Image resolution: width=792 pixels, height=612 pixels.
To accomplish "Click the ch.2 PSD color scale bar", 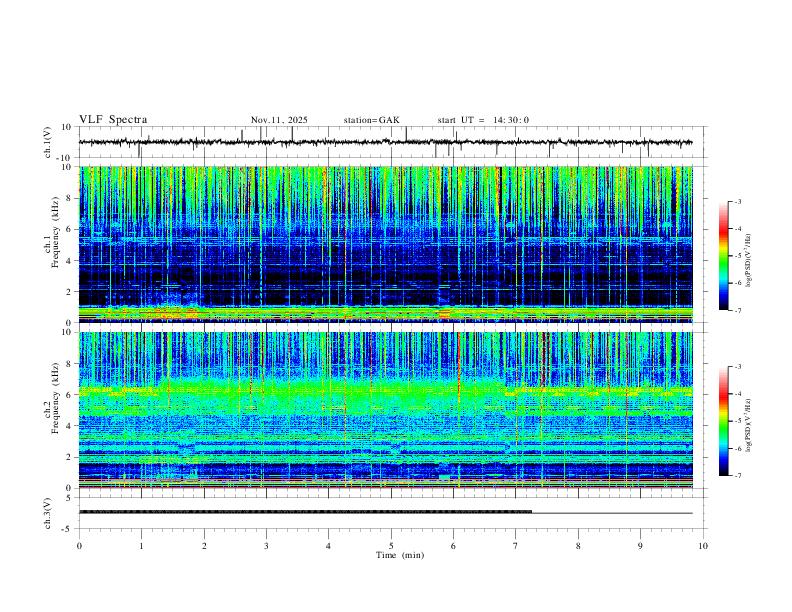I will pyautogui.click(x=724, y=421).
